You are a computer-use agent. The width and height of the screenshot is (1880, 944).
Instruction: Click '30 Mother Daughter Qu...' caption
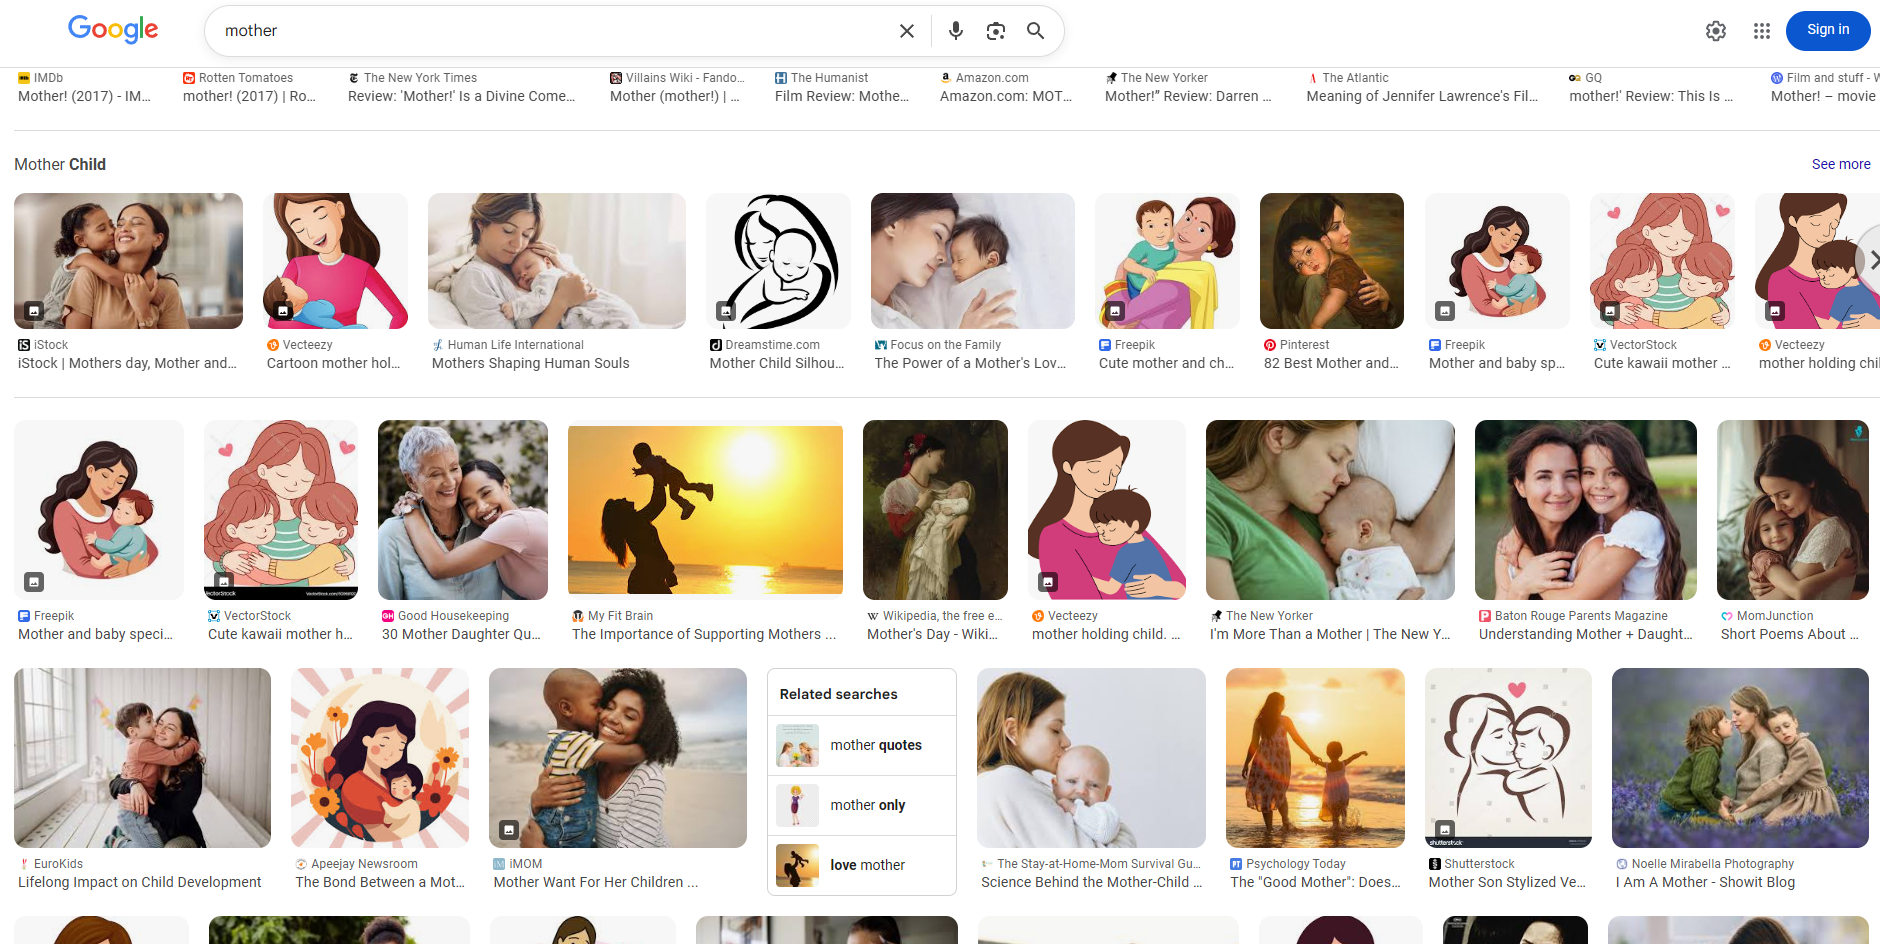click(x=461, y=634)
